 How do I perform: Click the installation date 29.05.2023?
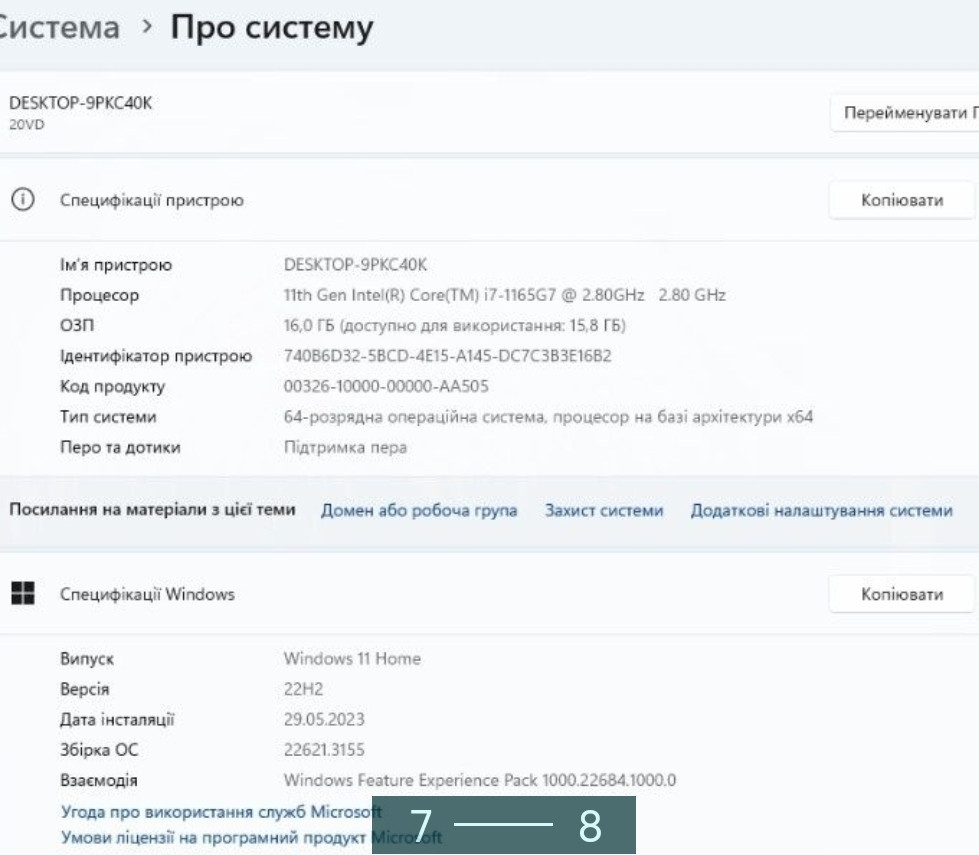324,716
